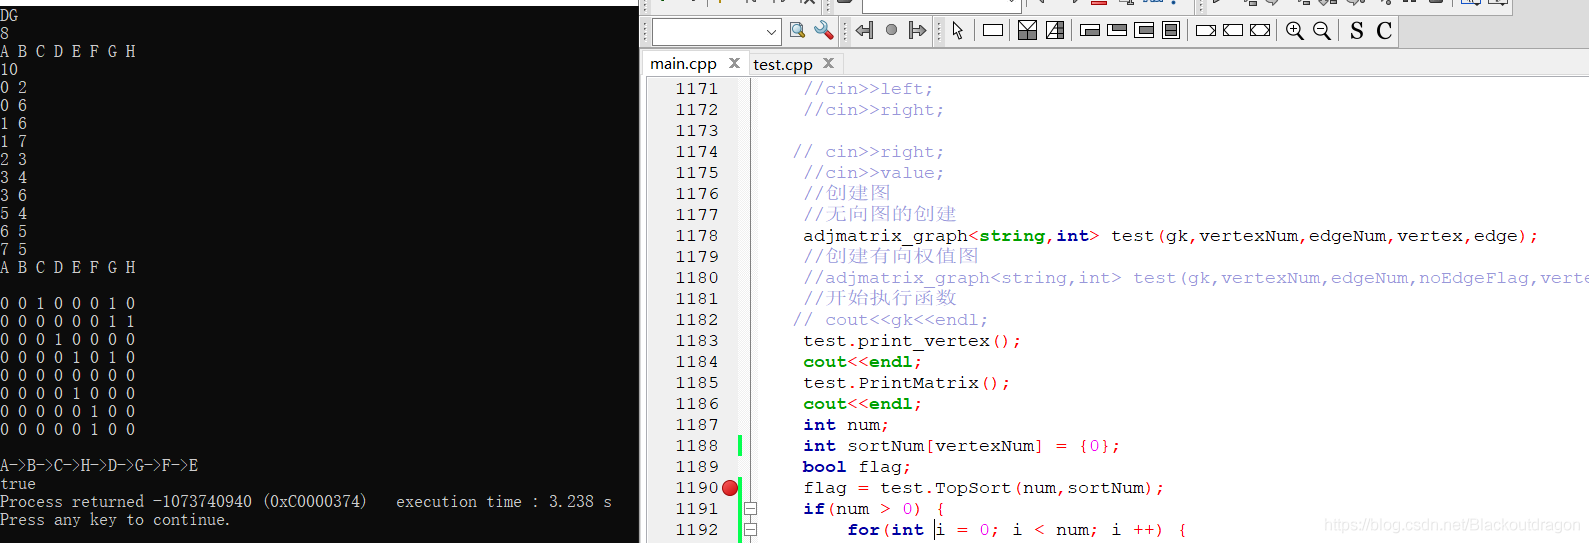Click the gray dot last-jump icon
The image size is (1589, 543).
[891, 31]
